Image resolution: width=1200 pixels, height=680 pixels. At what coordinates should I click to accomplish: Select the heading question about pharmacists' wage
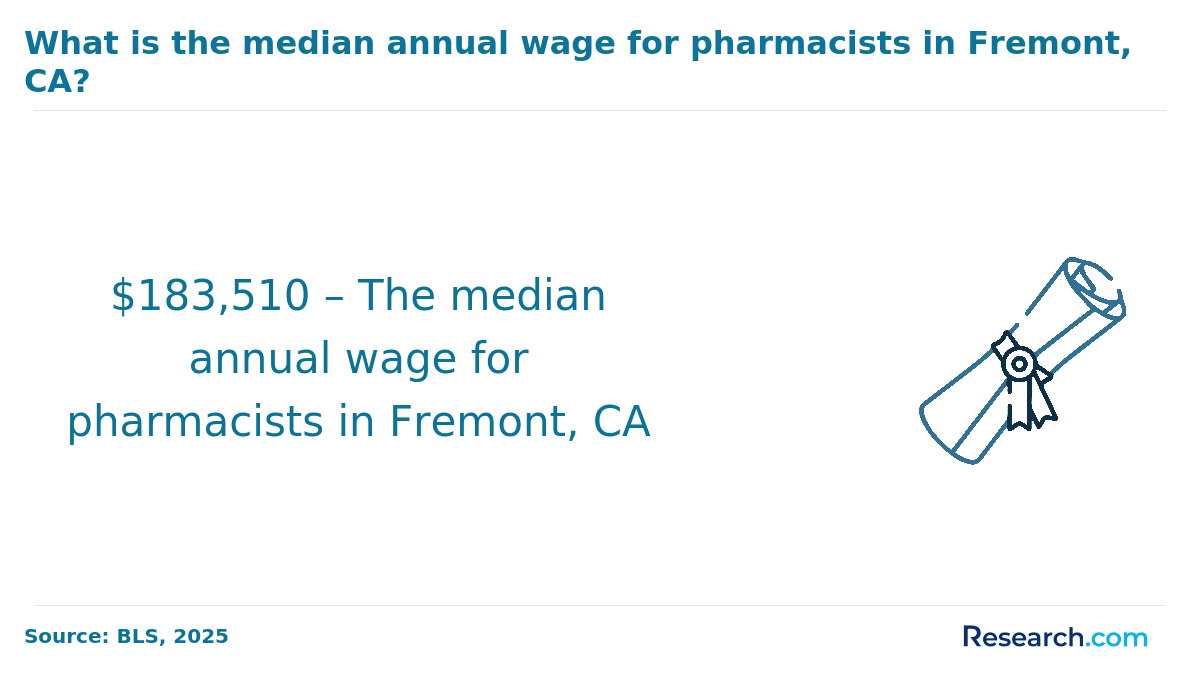click(x=578, y=62)
